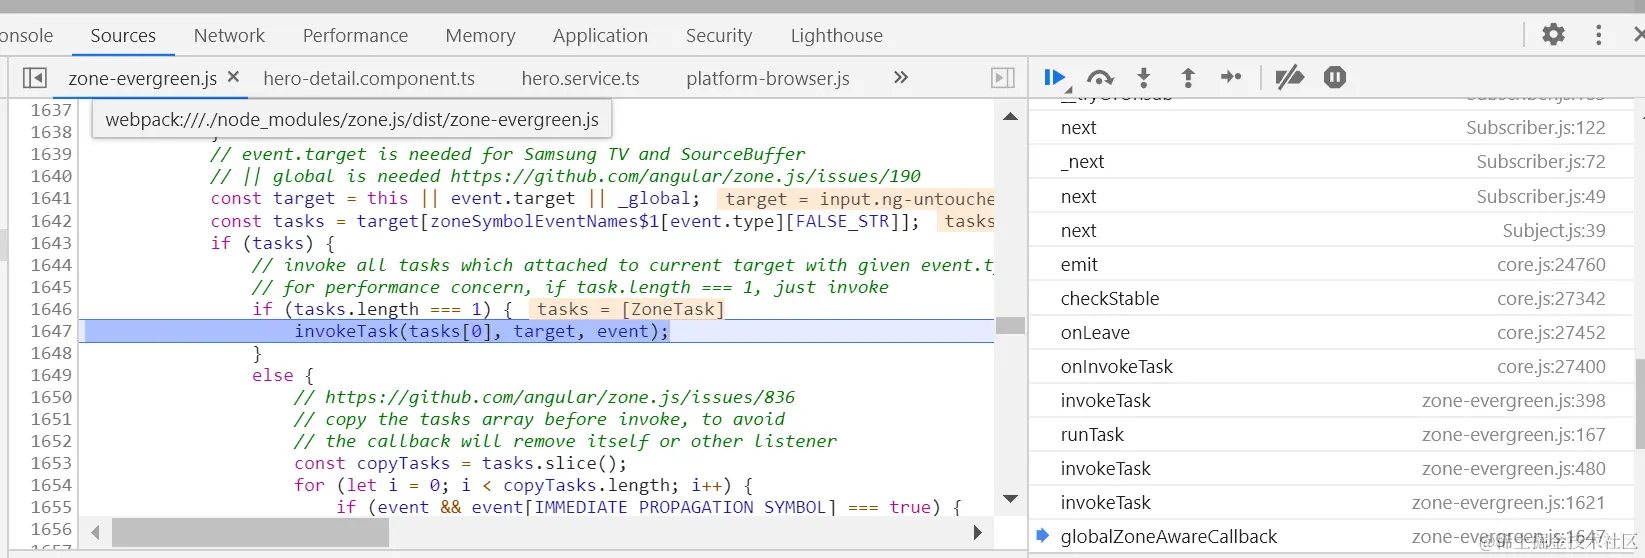
Task: Open the core.js:24760 source link
Action: click(1551, 265)
